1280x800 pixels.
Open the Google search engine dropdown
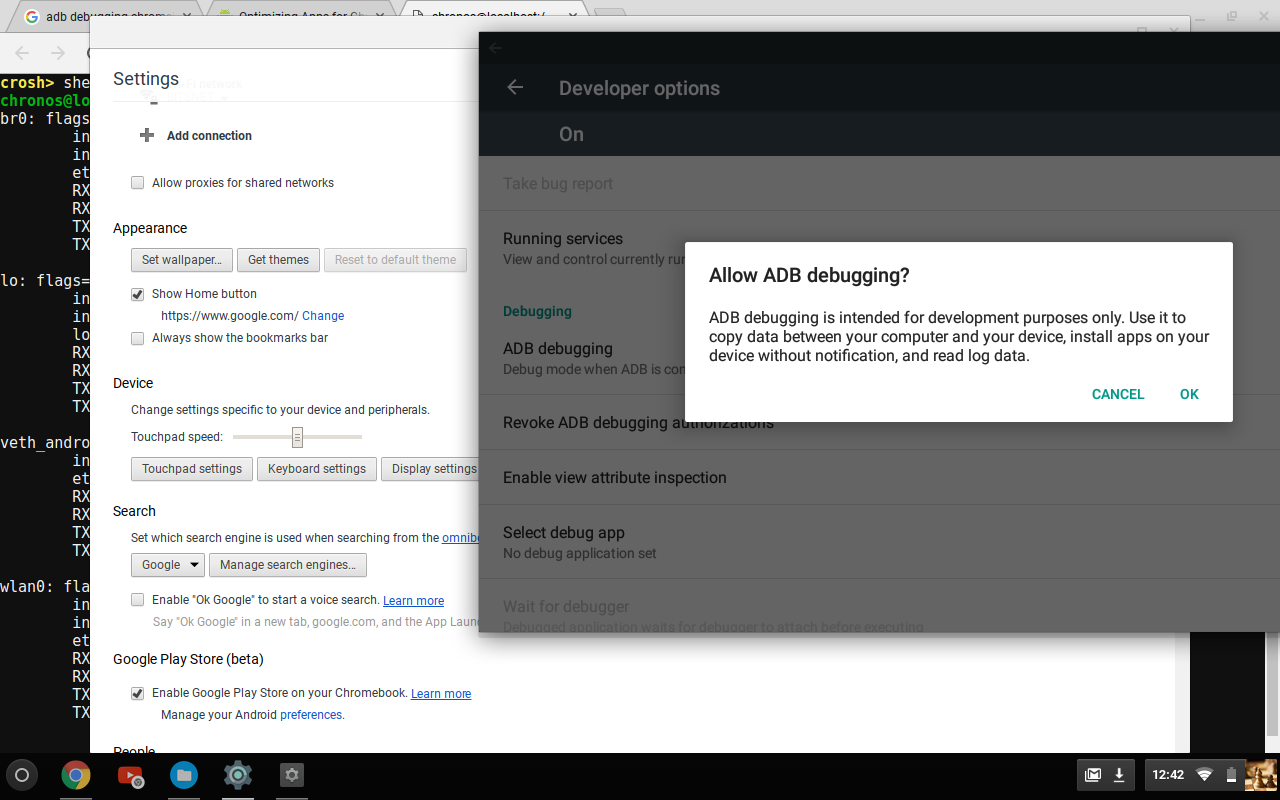click(167, 565)
